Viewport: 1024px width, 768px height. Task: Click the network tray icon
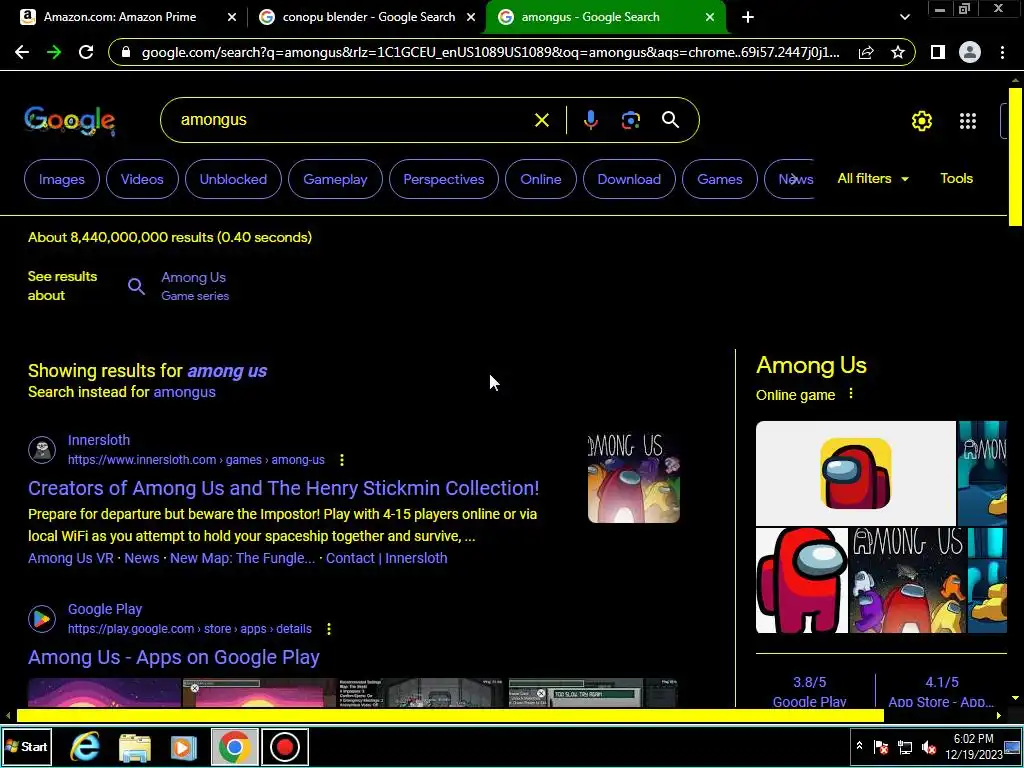coord(904,747)
